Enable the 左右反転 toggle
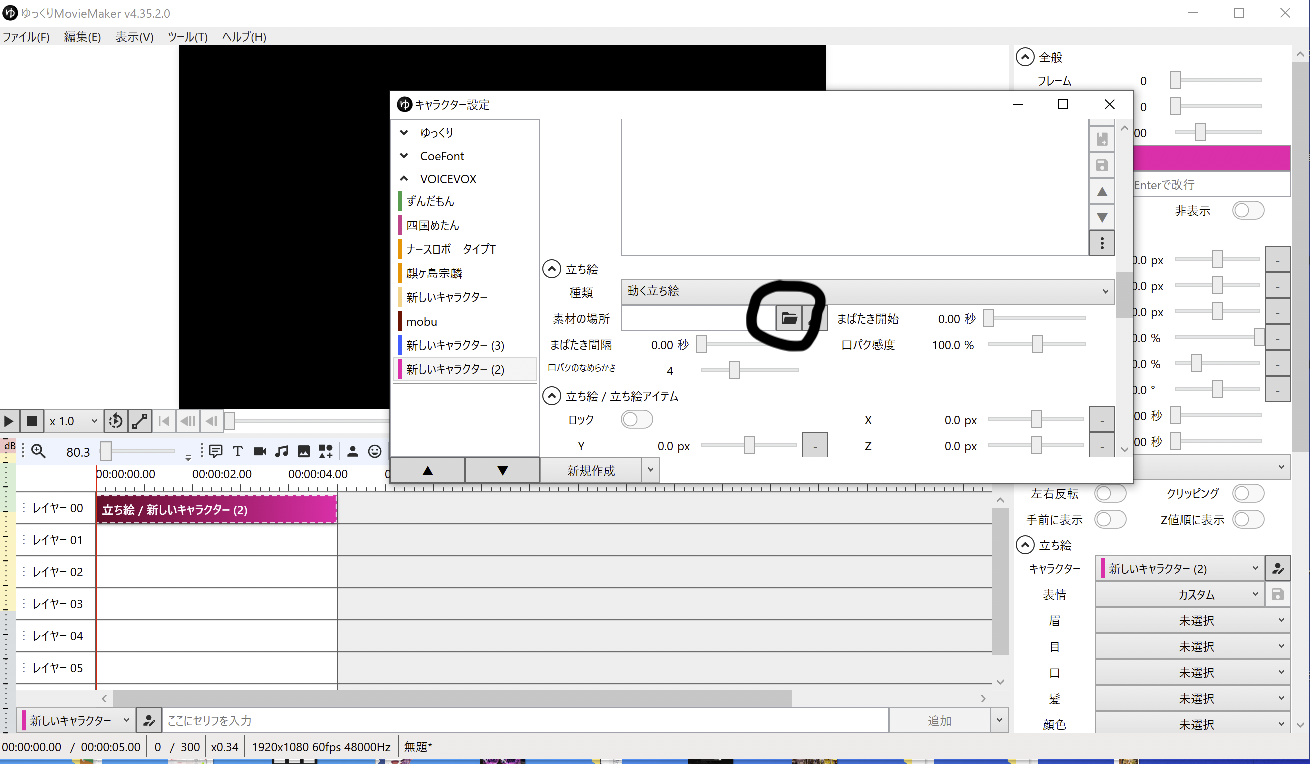1310x764 pixels. click(1110, 494)
